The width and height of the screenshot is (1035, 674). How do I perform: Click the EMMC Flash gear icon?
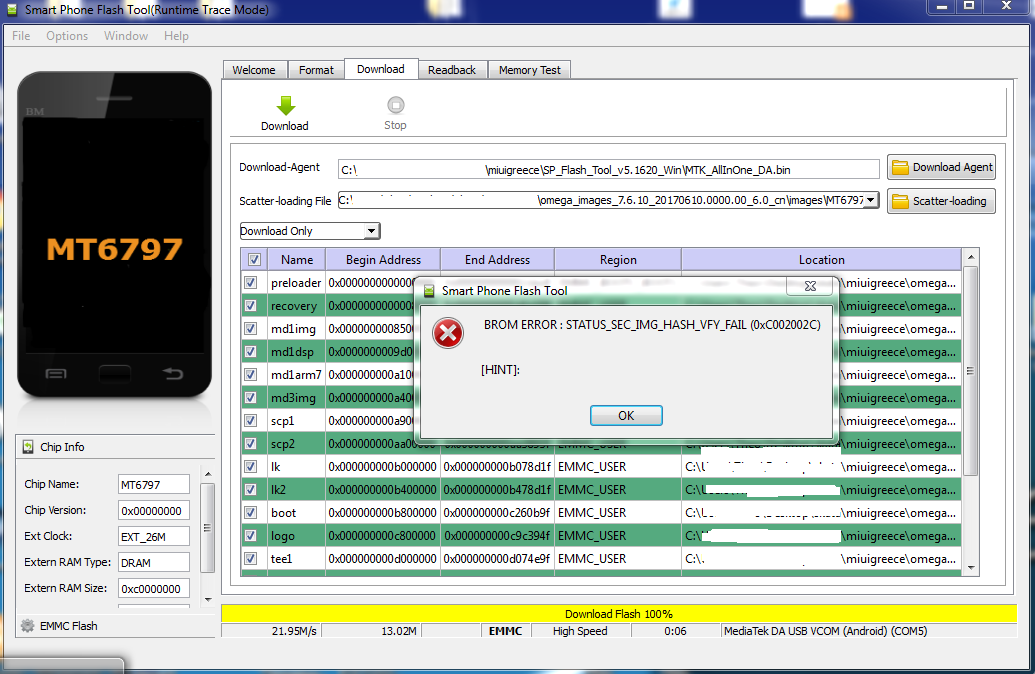27,626
